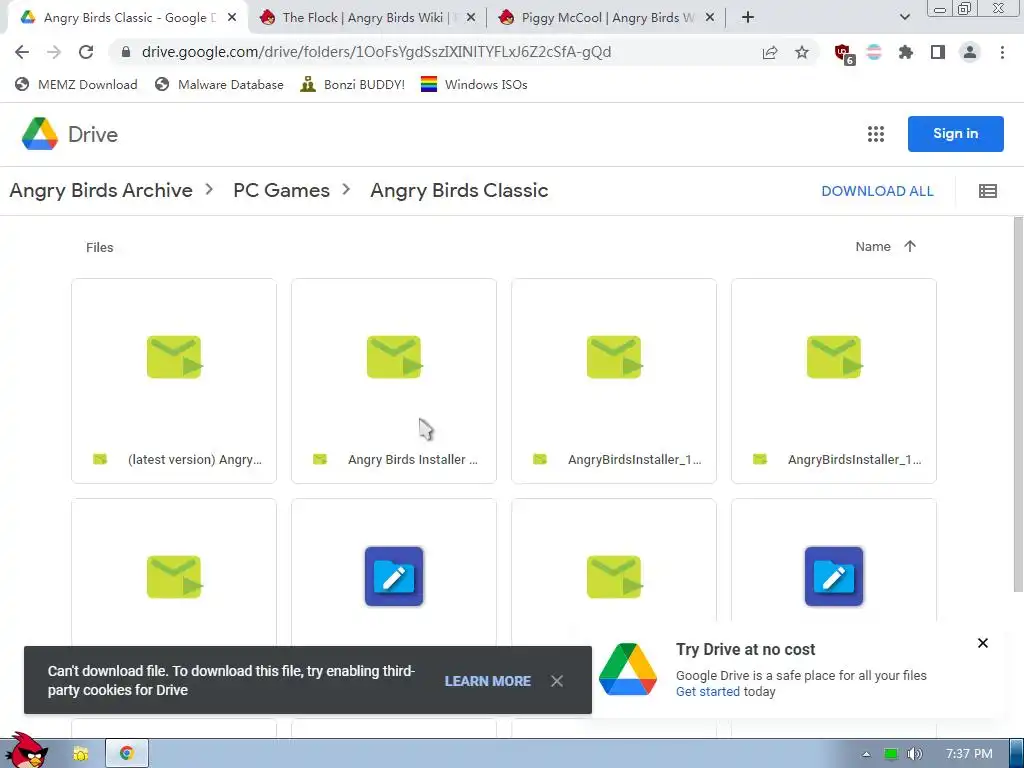1024x768 pixels.
Task: Click the first file icon in second row
Action: (x=174, y=577)
